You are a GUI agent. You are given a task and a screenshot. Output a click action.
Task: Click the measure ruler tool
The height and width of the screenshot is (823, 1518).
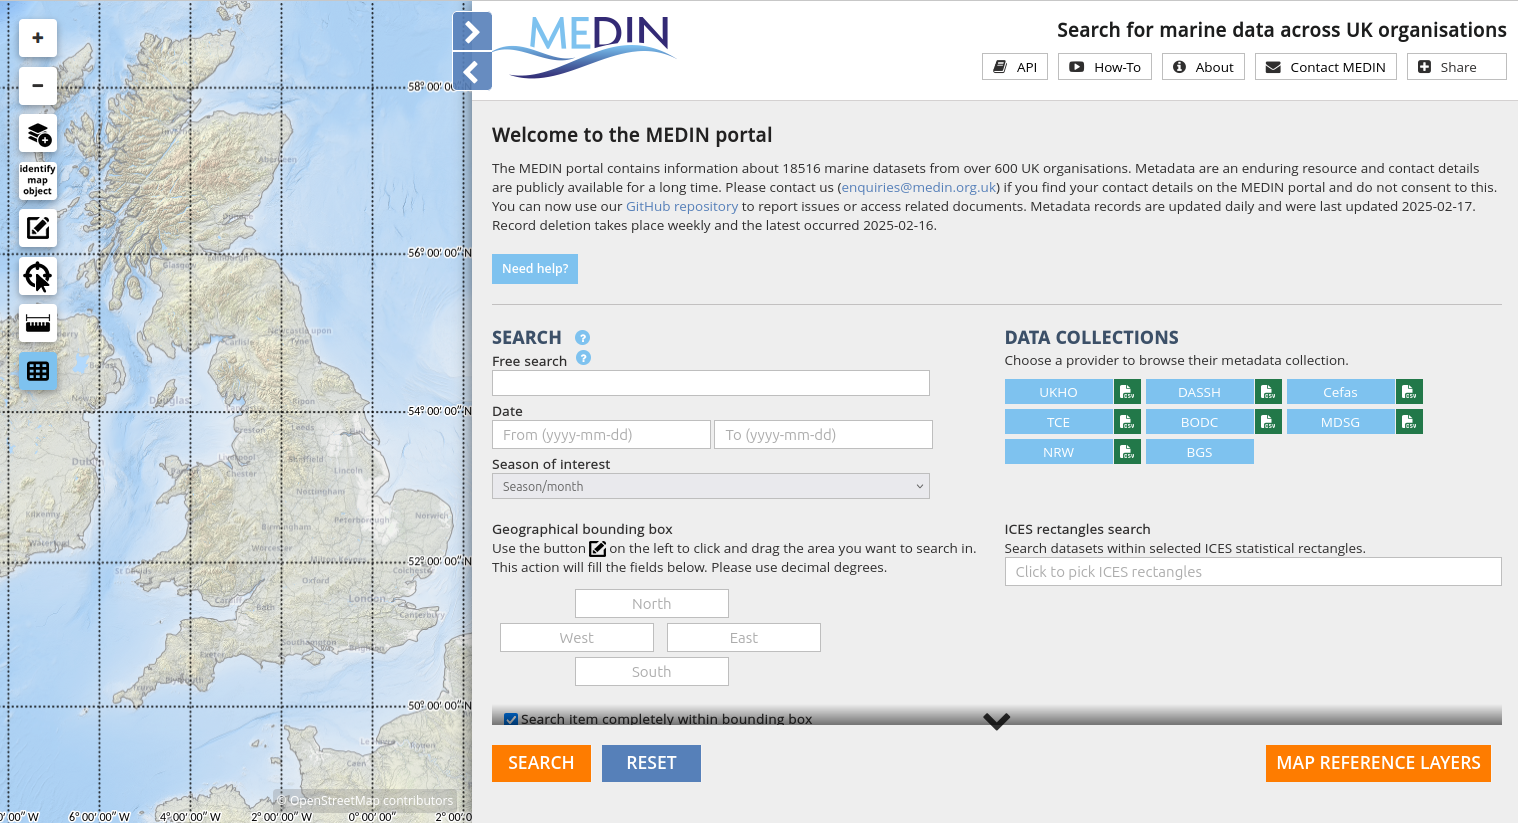pyautogui.click(x=38, y=323)
